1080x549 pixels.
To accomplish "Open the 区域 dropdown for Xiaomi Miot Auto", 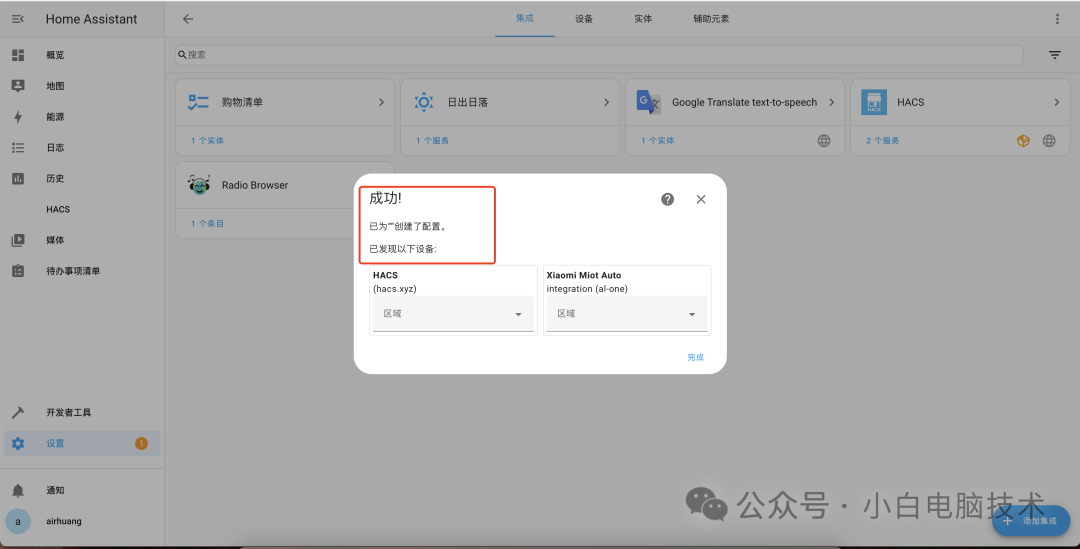I will [x=627, y=313].
